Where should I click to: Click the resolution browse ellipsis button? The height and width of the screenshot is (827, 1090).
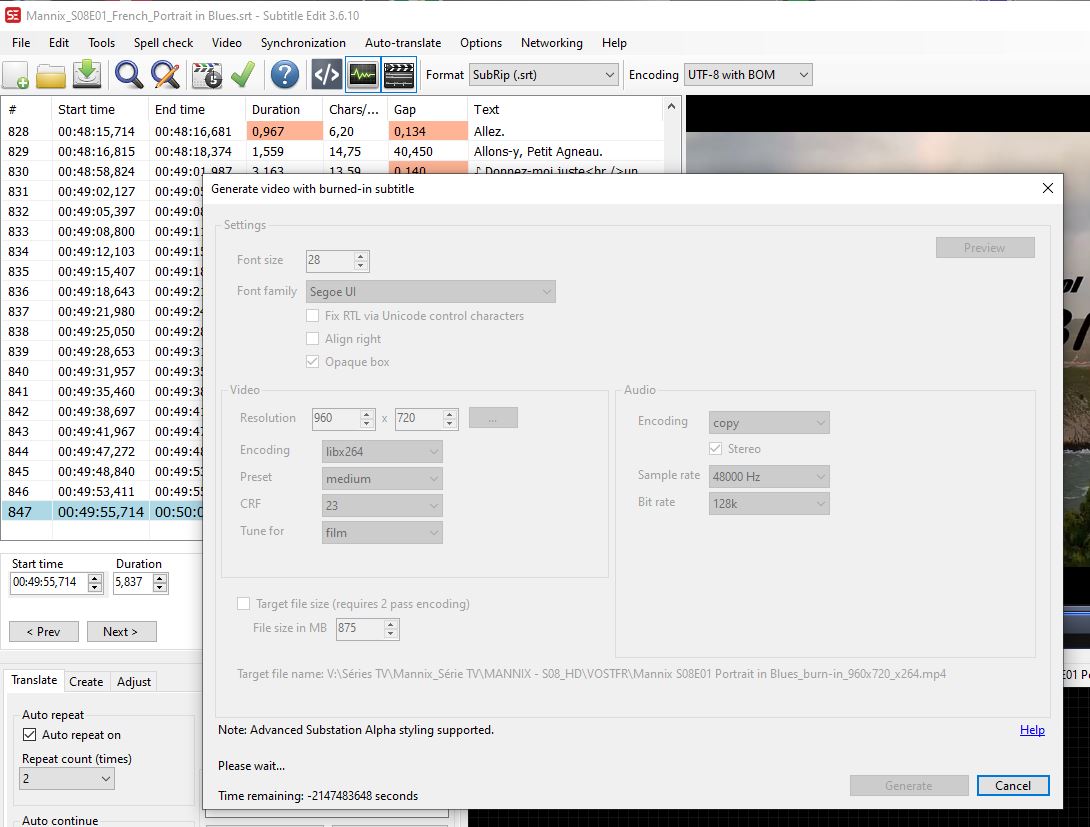click(493, 418)
